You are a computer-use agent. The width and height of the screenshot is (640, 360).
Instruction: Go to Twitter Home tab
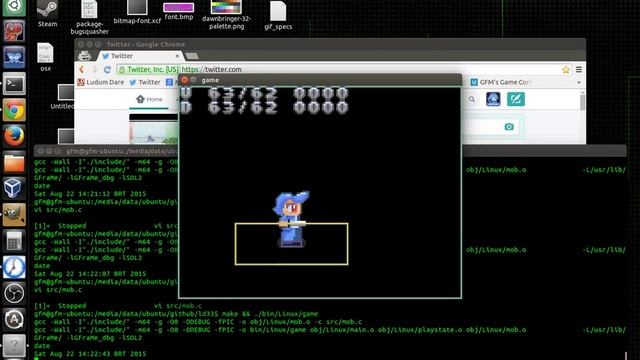coord(149,99)
